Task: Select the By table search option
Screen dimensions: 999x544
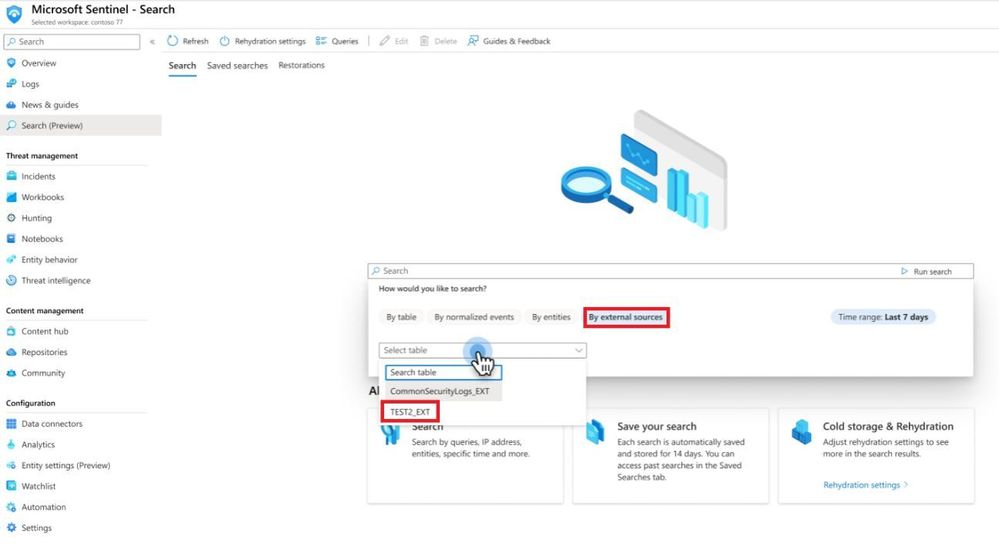Action: [x=401, y=317]
